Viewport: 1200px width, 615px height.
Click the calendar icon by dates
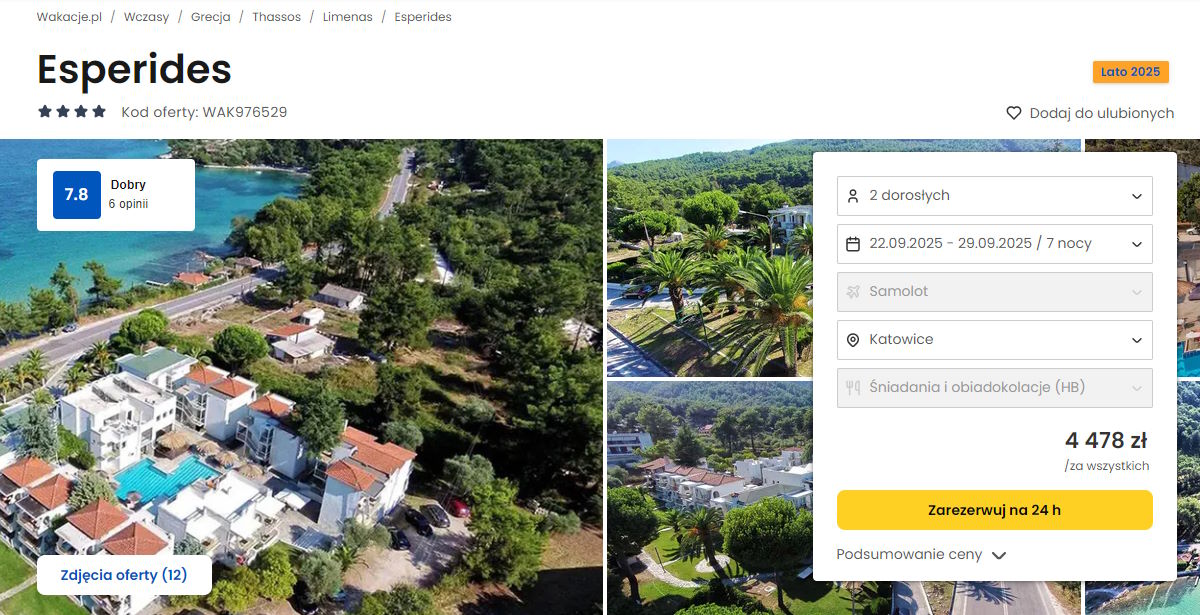[853, 244]
